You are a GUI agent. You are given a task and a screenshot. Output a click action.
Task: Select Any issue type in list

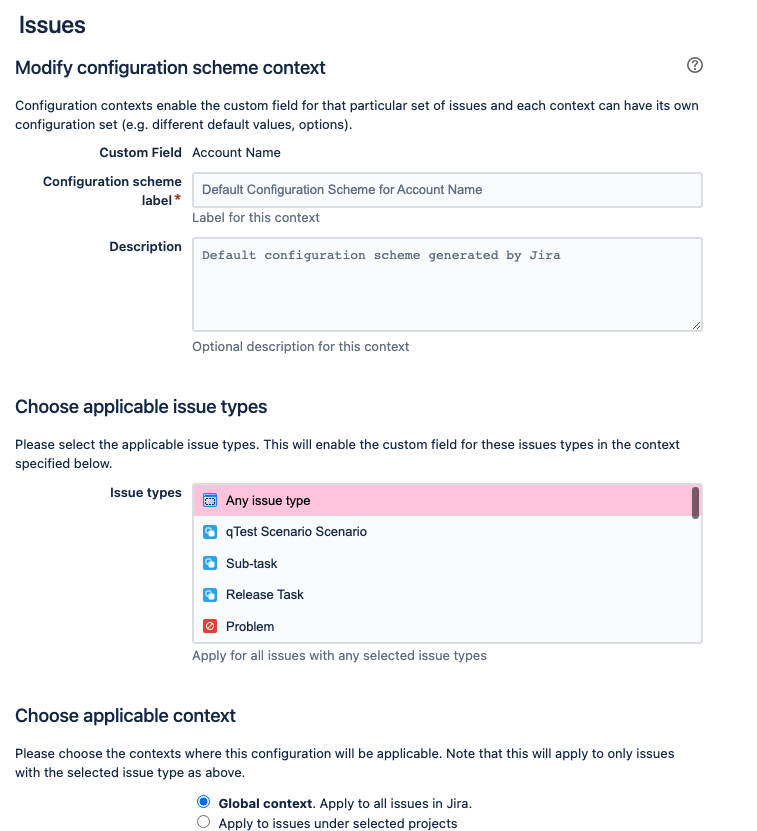point(443,500)
